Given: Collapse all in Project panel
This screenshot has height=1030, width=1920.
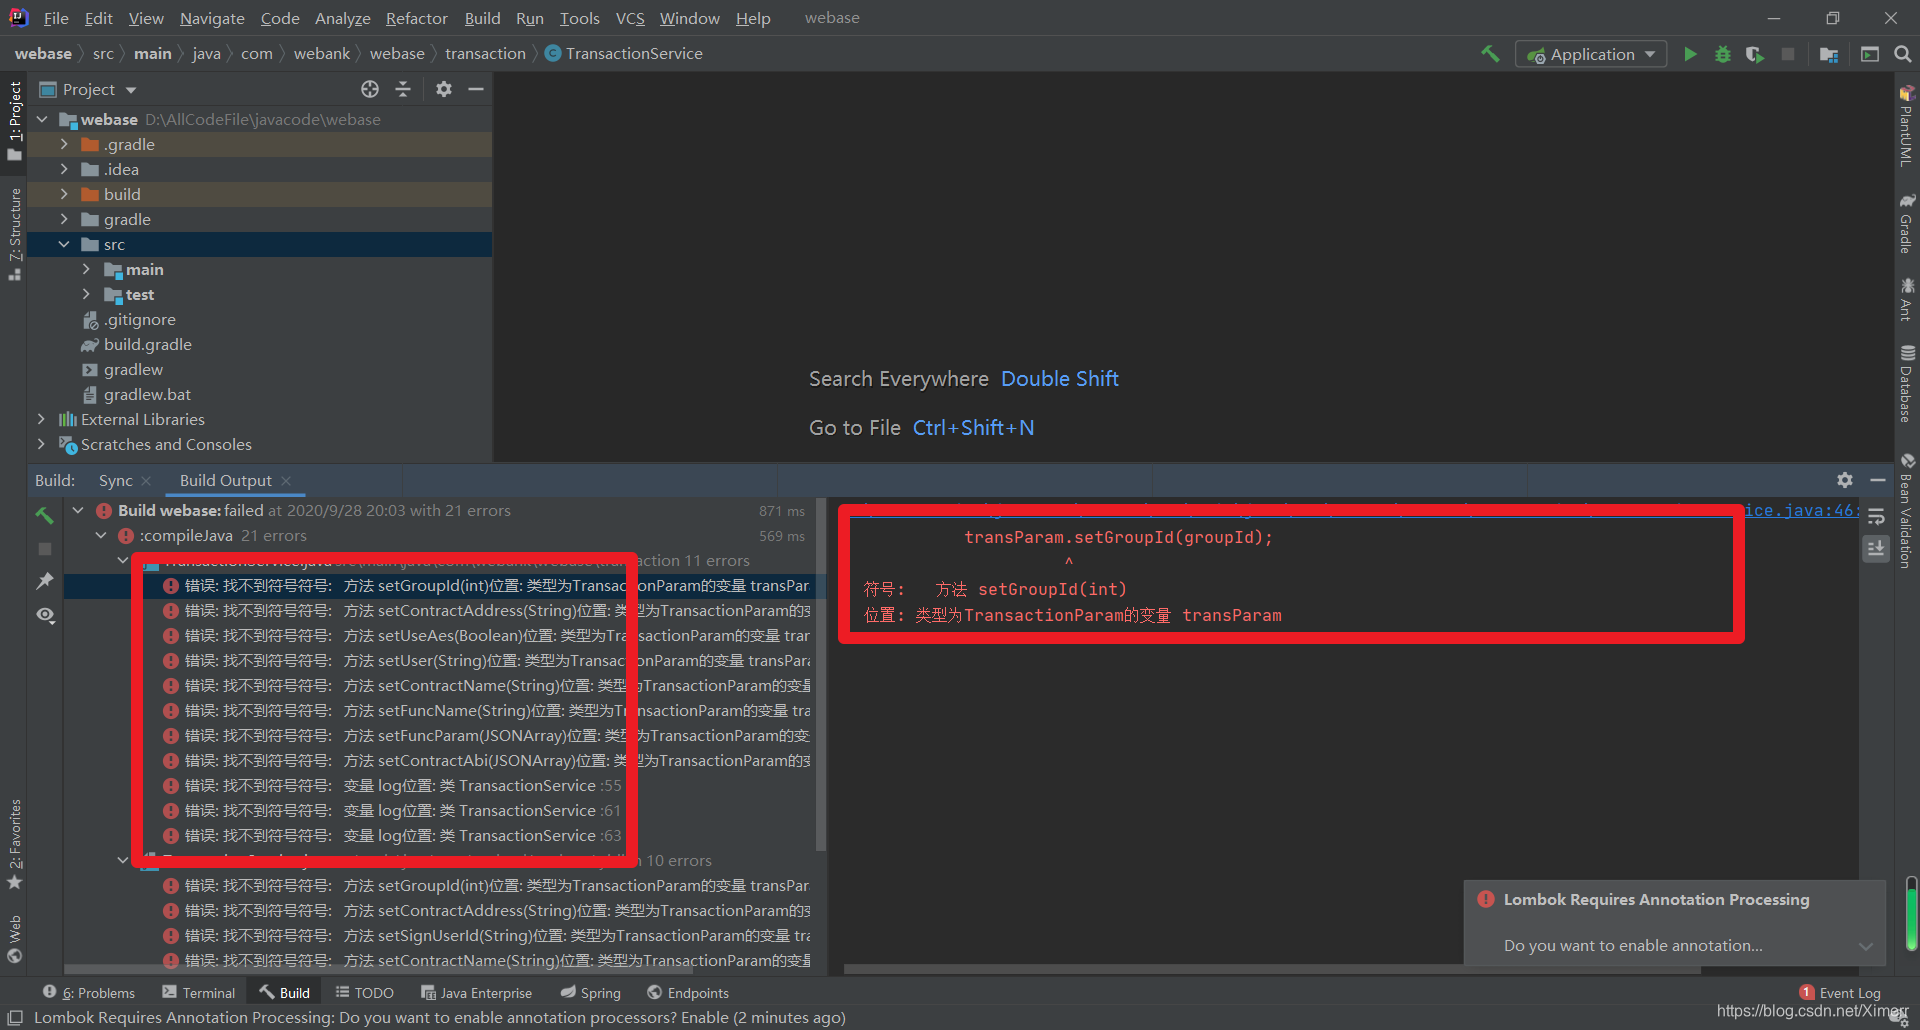Looking at the screenshot, I should (403, 89).
